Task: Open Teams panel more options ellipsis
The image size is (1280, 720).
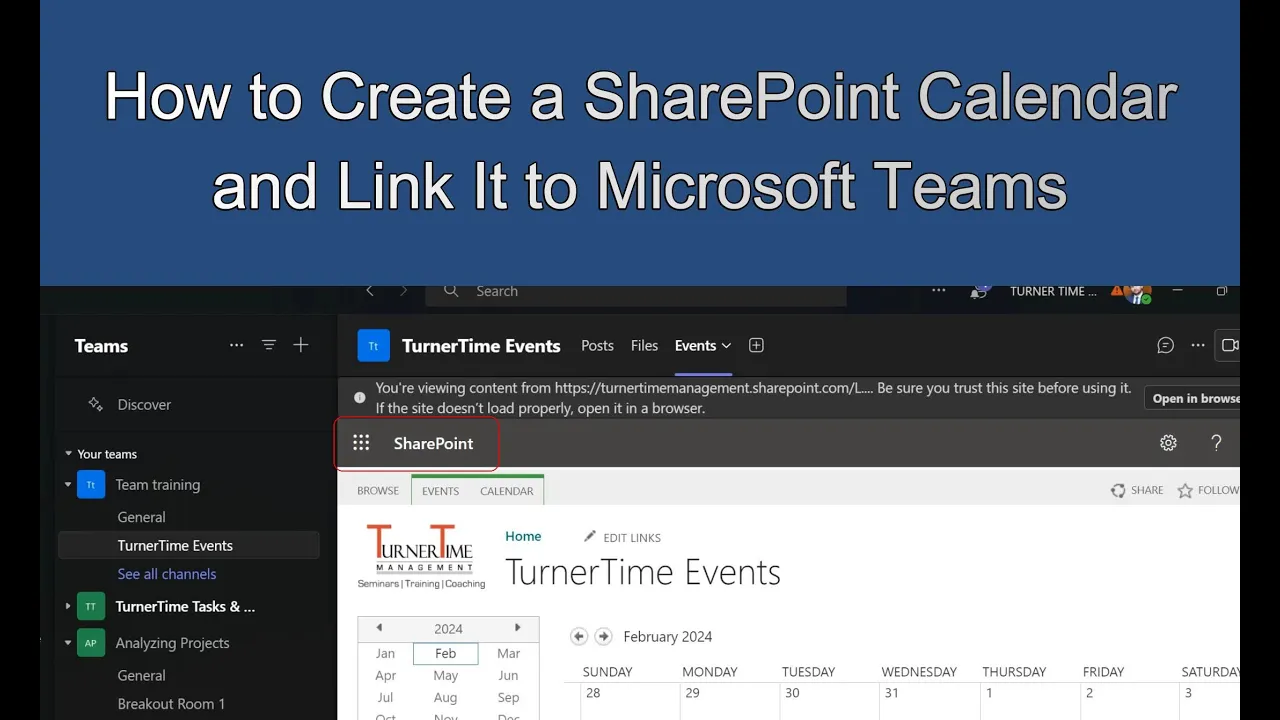Action: pyautogui.click(x=236, y=345)
